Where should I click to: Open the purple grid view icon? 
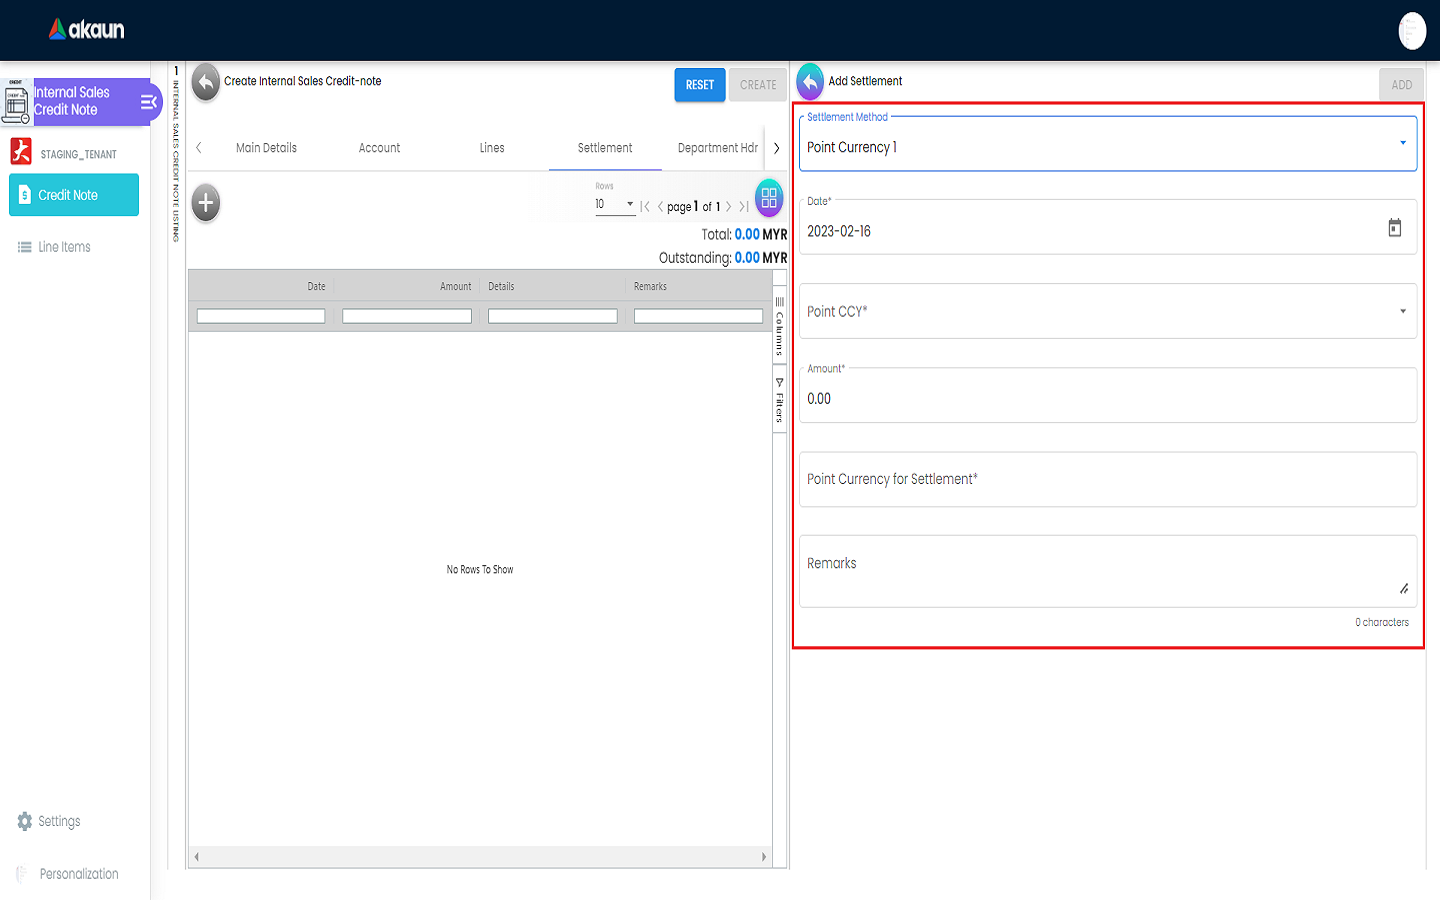coord(768,199)
